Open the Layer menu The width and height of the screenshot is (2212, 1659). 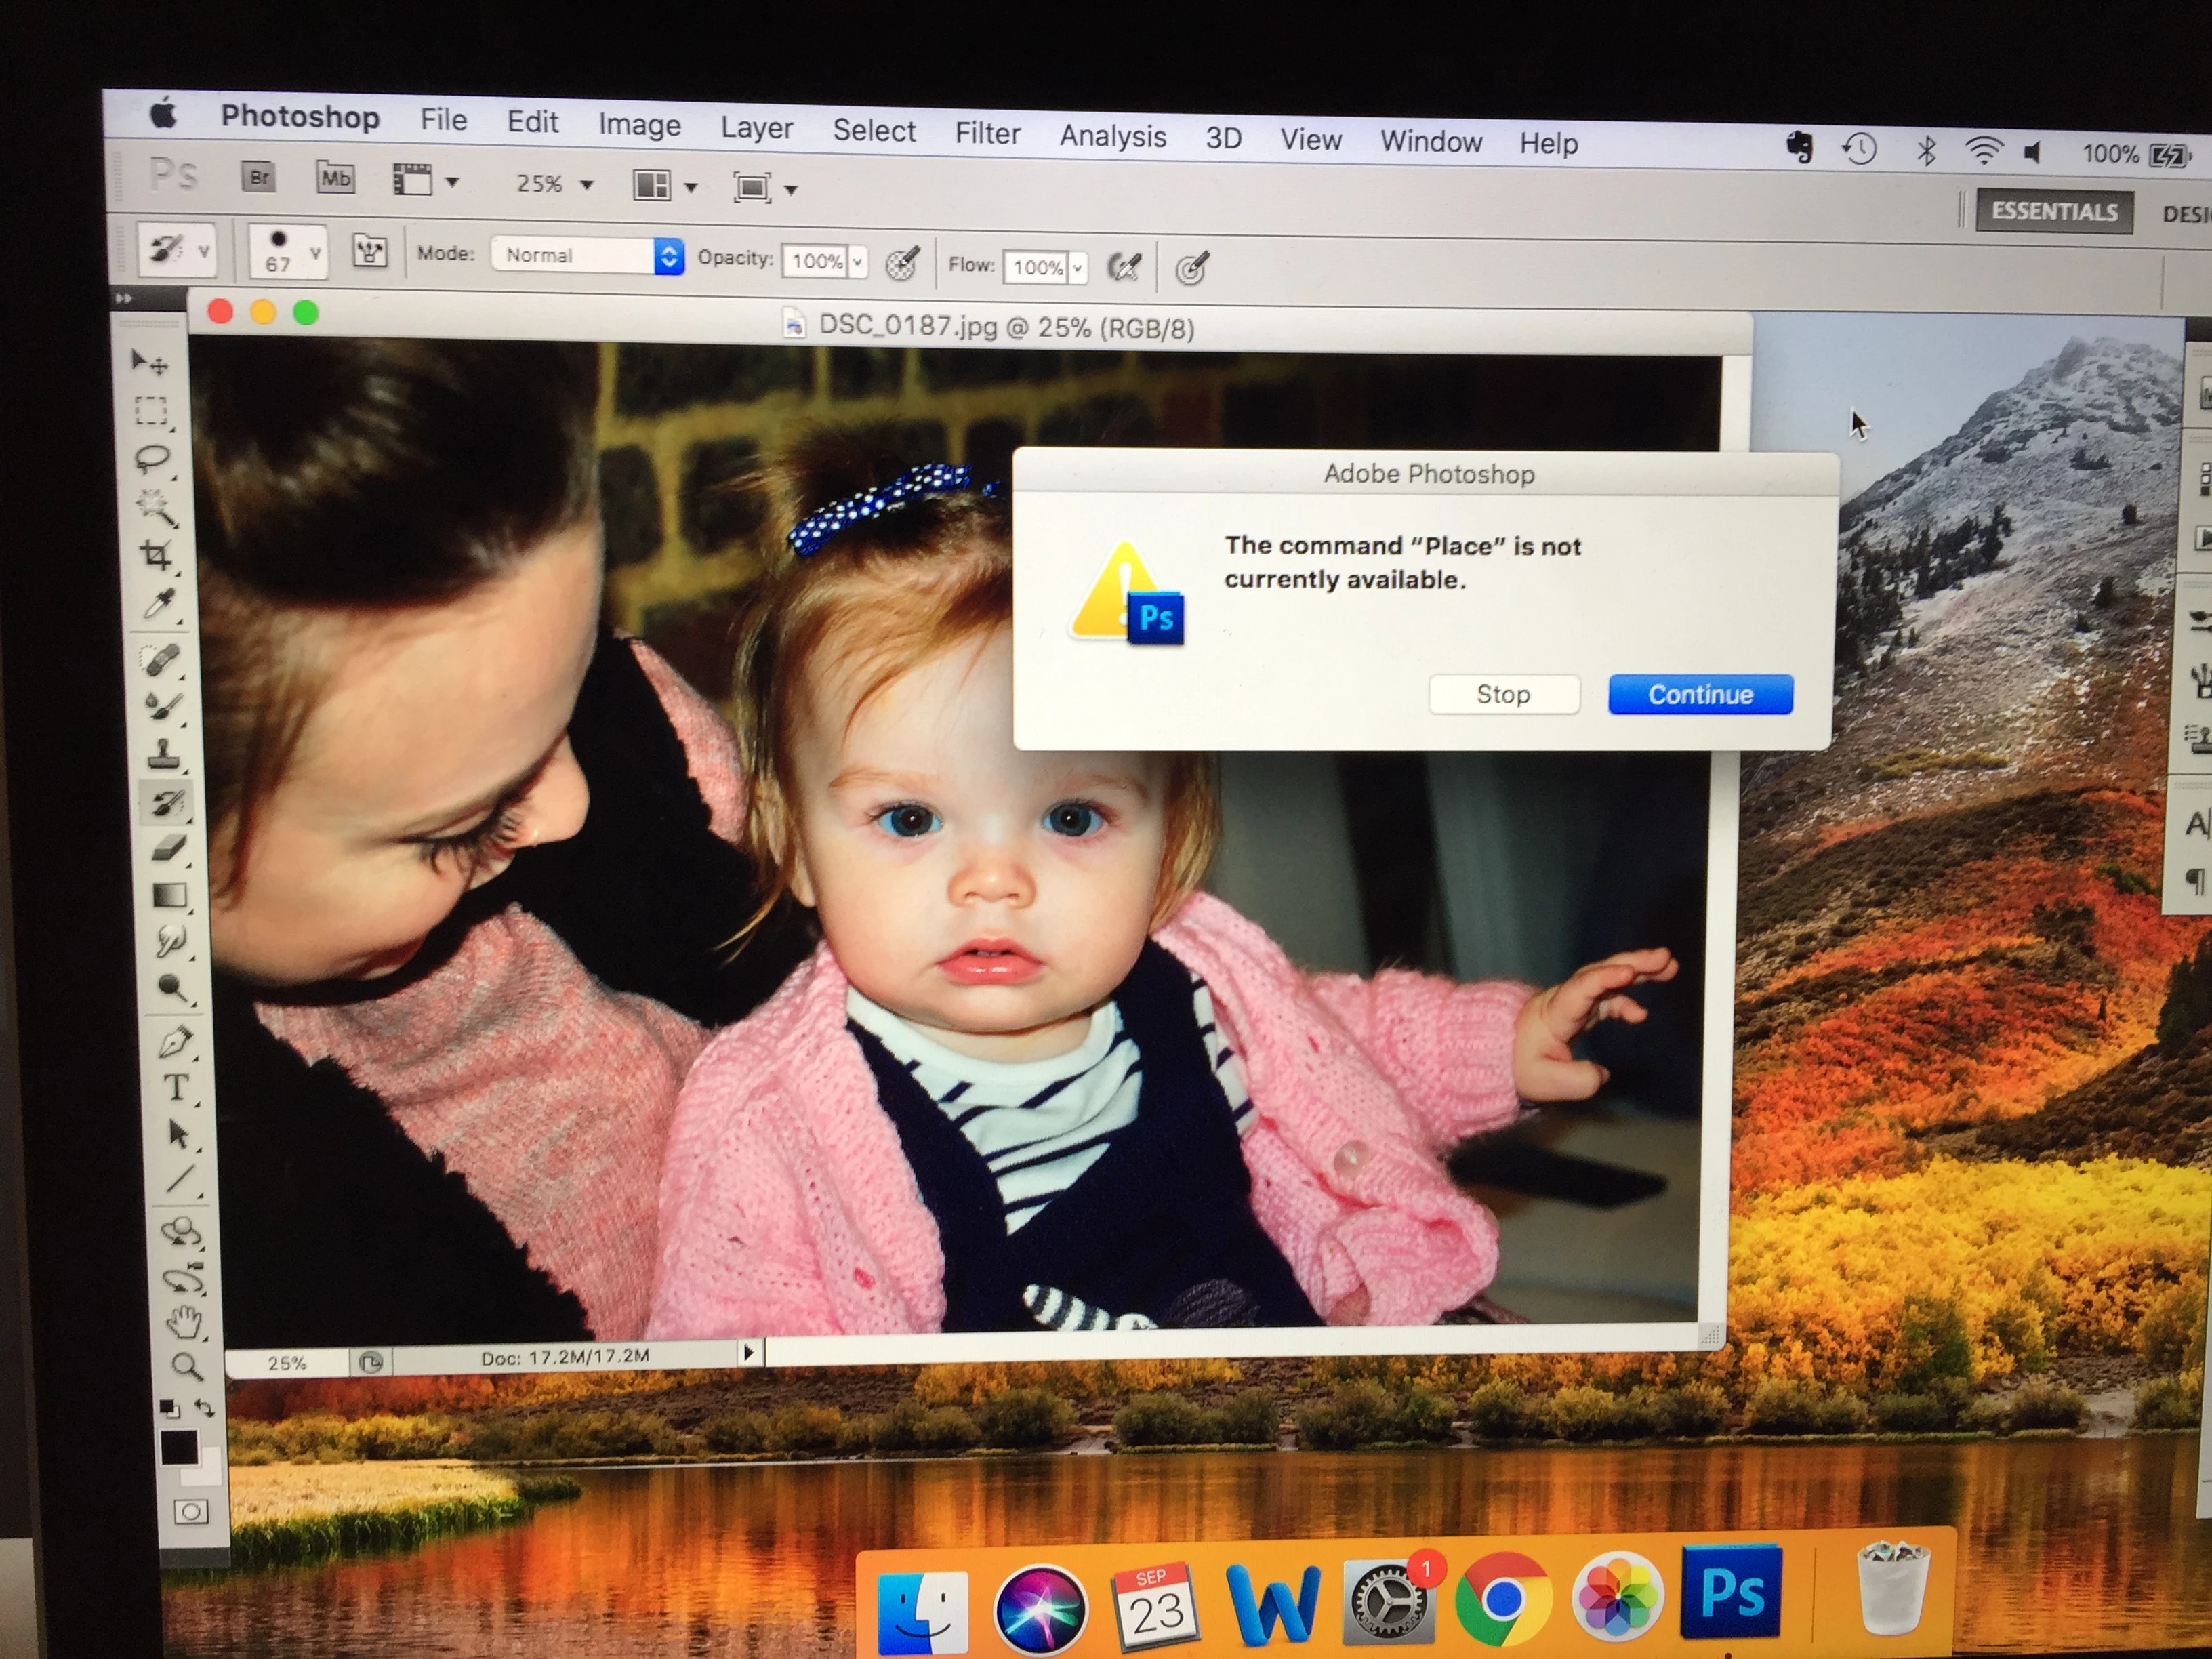(756, 128)
